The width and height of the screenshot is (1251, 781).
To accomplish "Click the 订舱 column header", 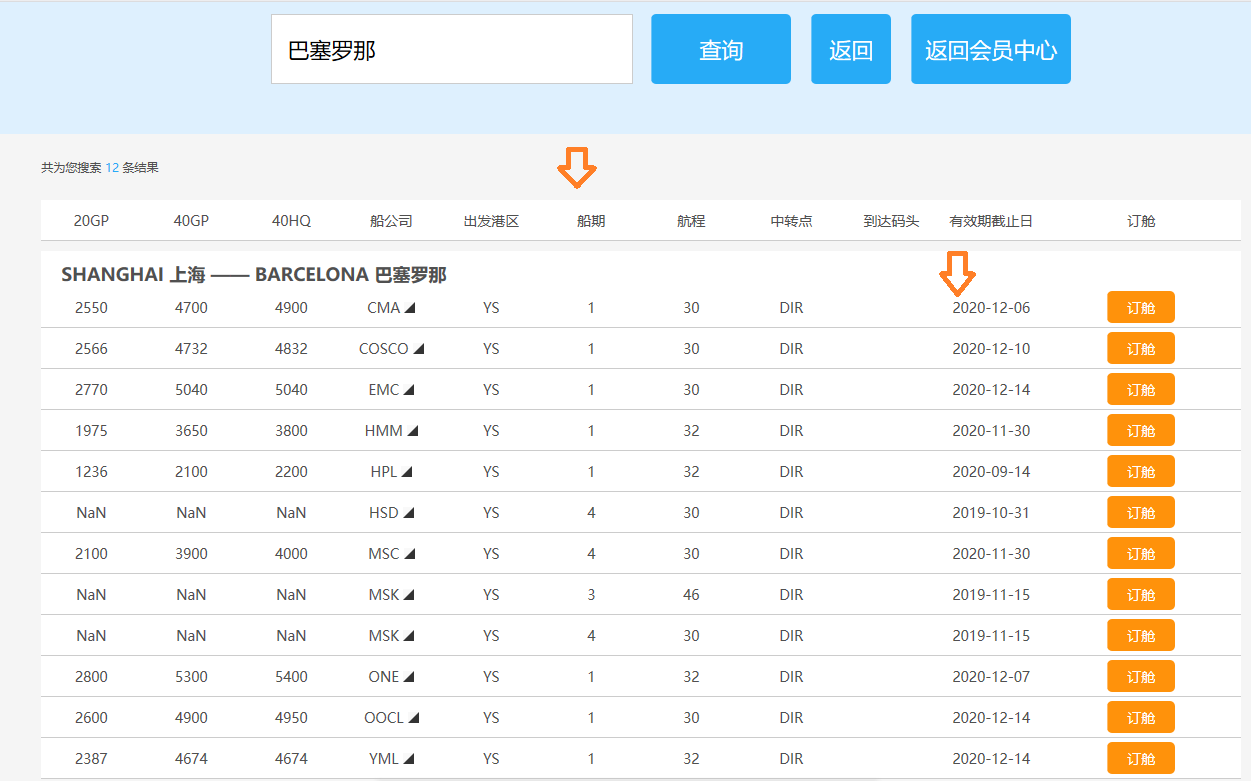I will pyautogui.click(x=1141, y=221).
